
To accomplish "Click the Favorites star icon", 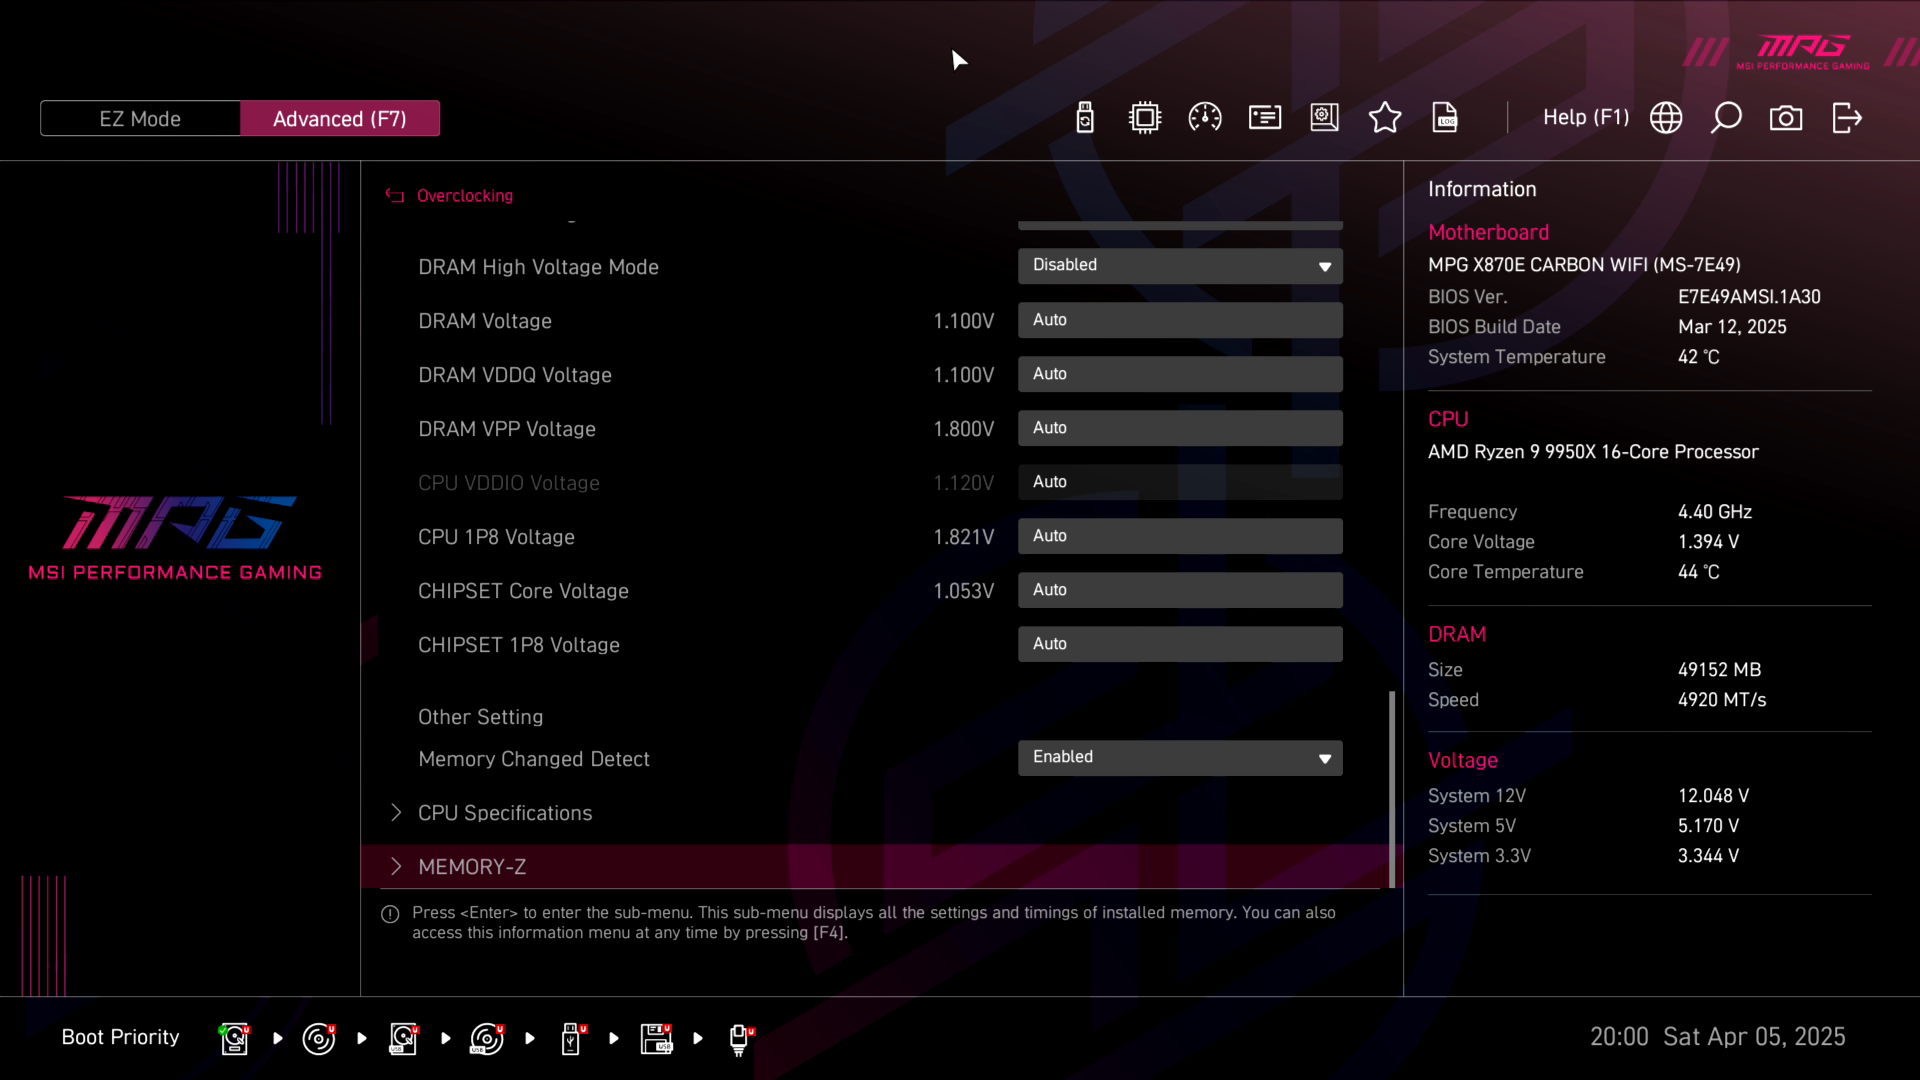I will (x=1384, y=118).
